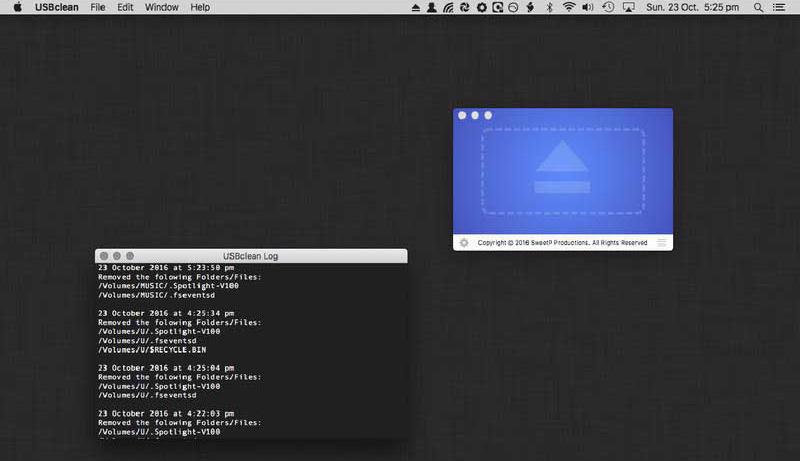Open the Apple menu
This screenshot has height=461, width=800.
[x=17, y=7]
